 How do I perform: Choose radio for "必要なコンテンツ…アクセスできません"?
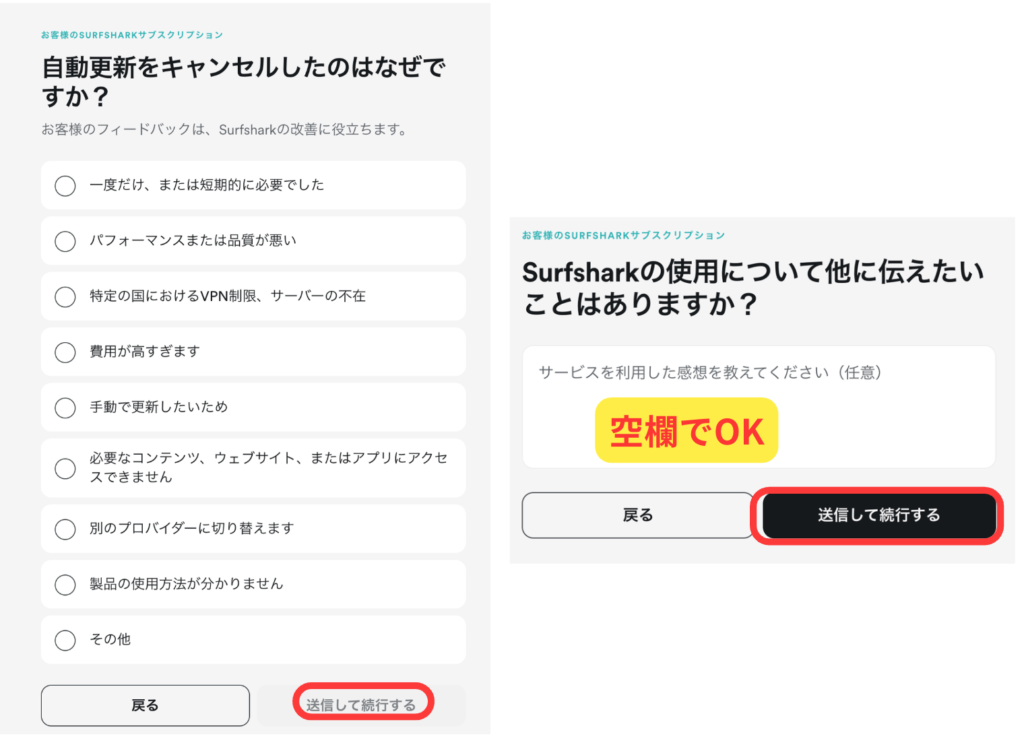point(66,468)
